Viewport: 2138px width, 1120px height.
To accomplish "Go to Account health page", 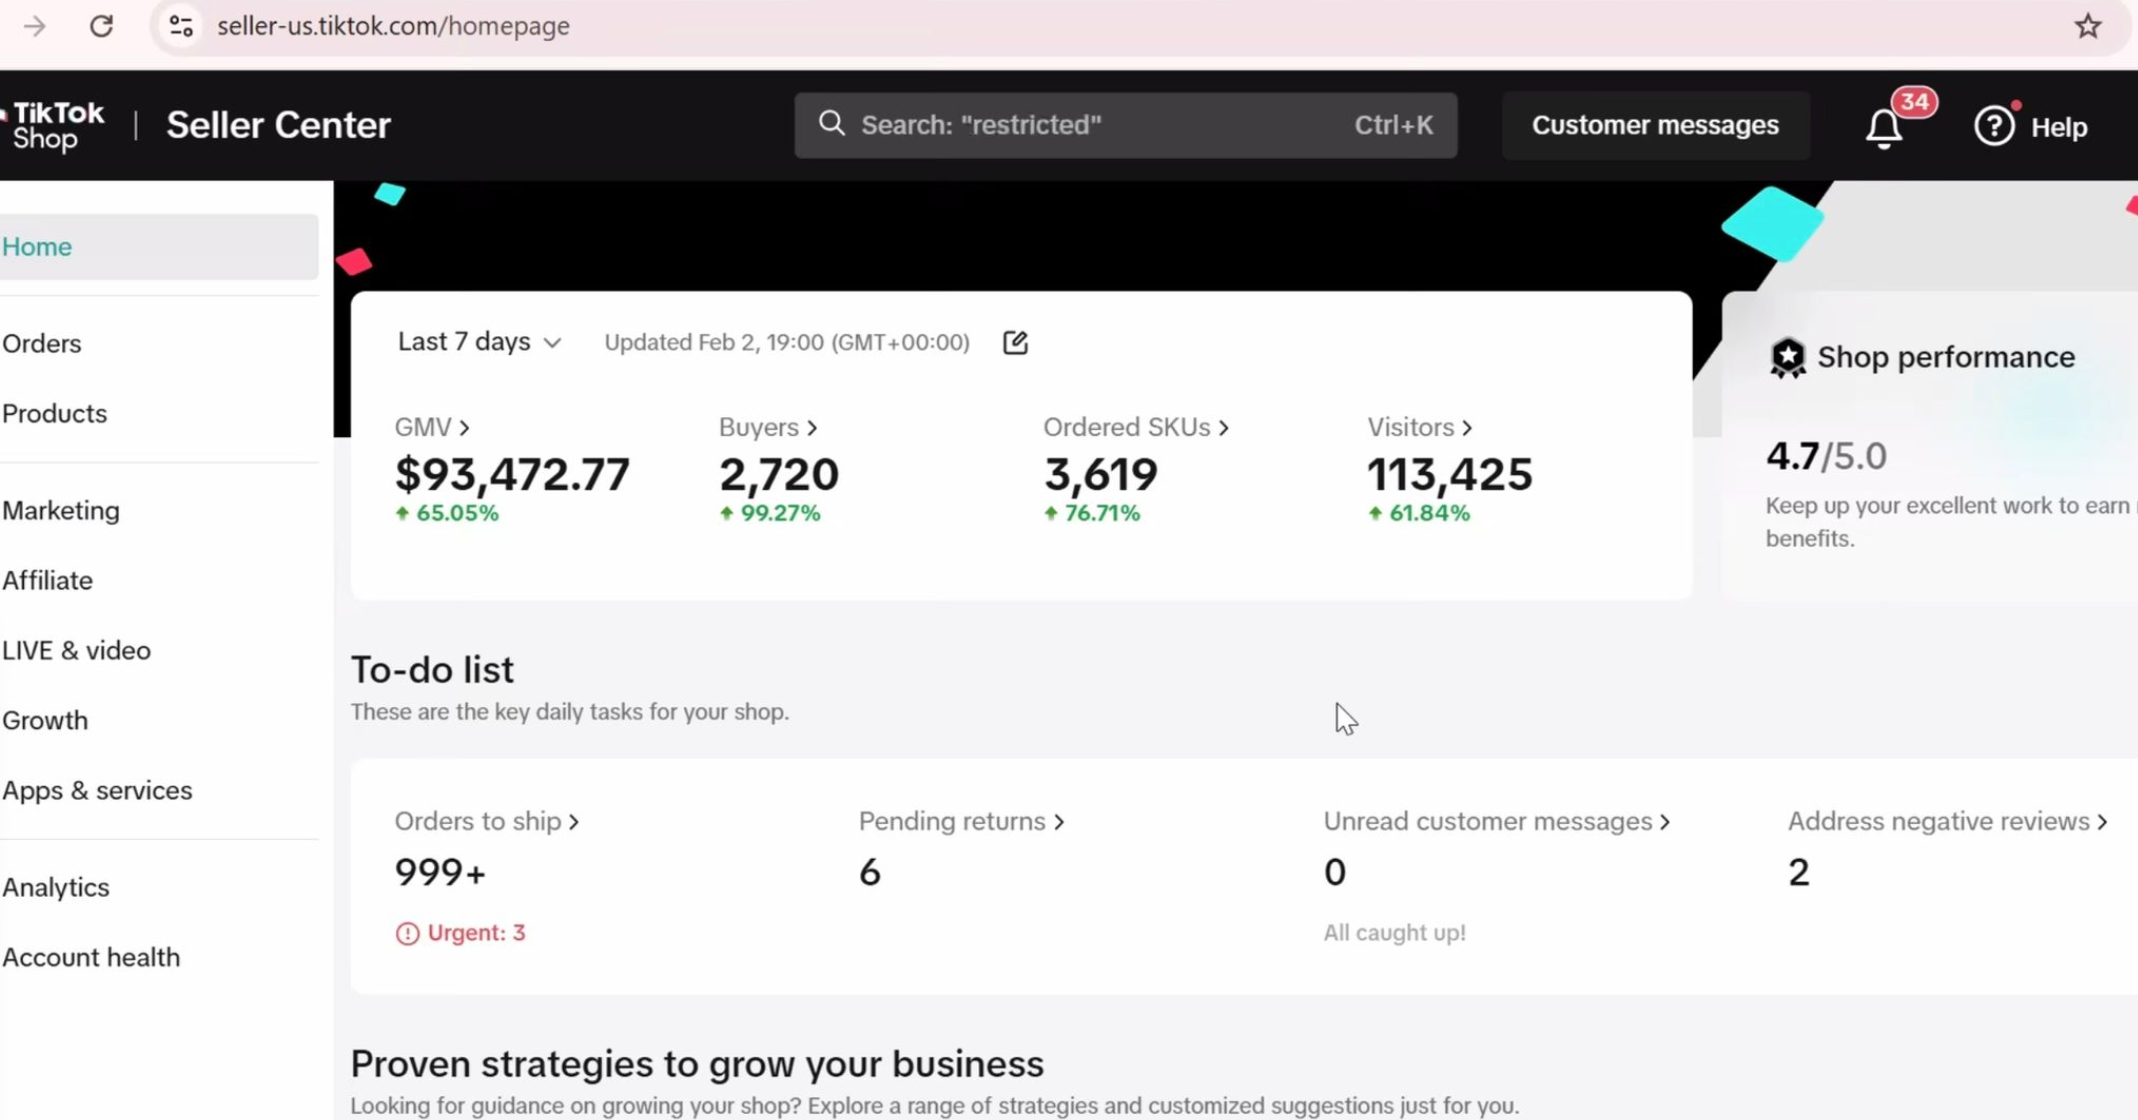I will coord(91,957).
